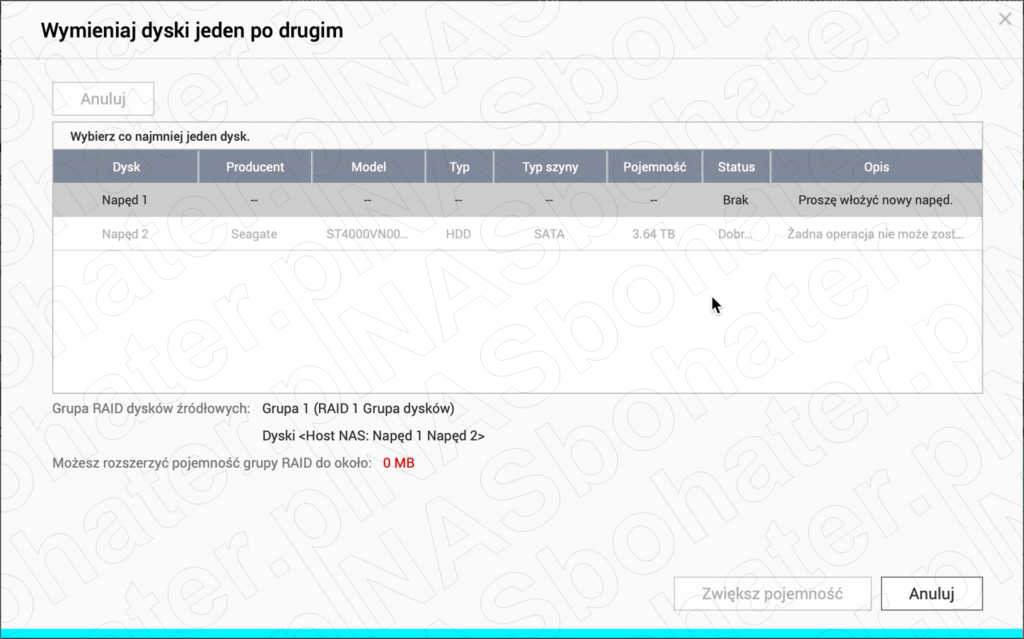Click the Status column header
The width and height of the screenshot is (1024, 639).
point(736,167)
